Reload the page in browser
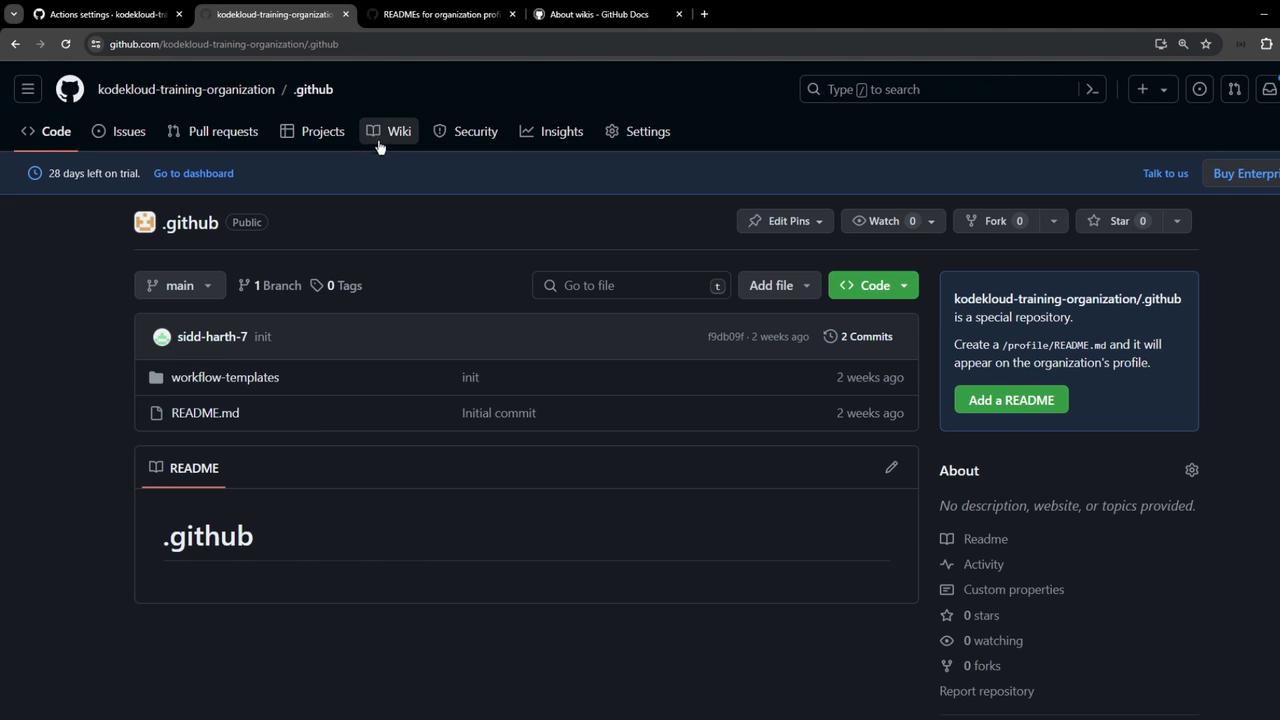This screenshot has width=1280, height=720. [66, 44]
